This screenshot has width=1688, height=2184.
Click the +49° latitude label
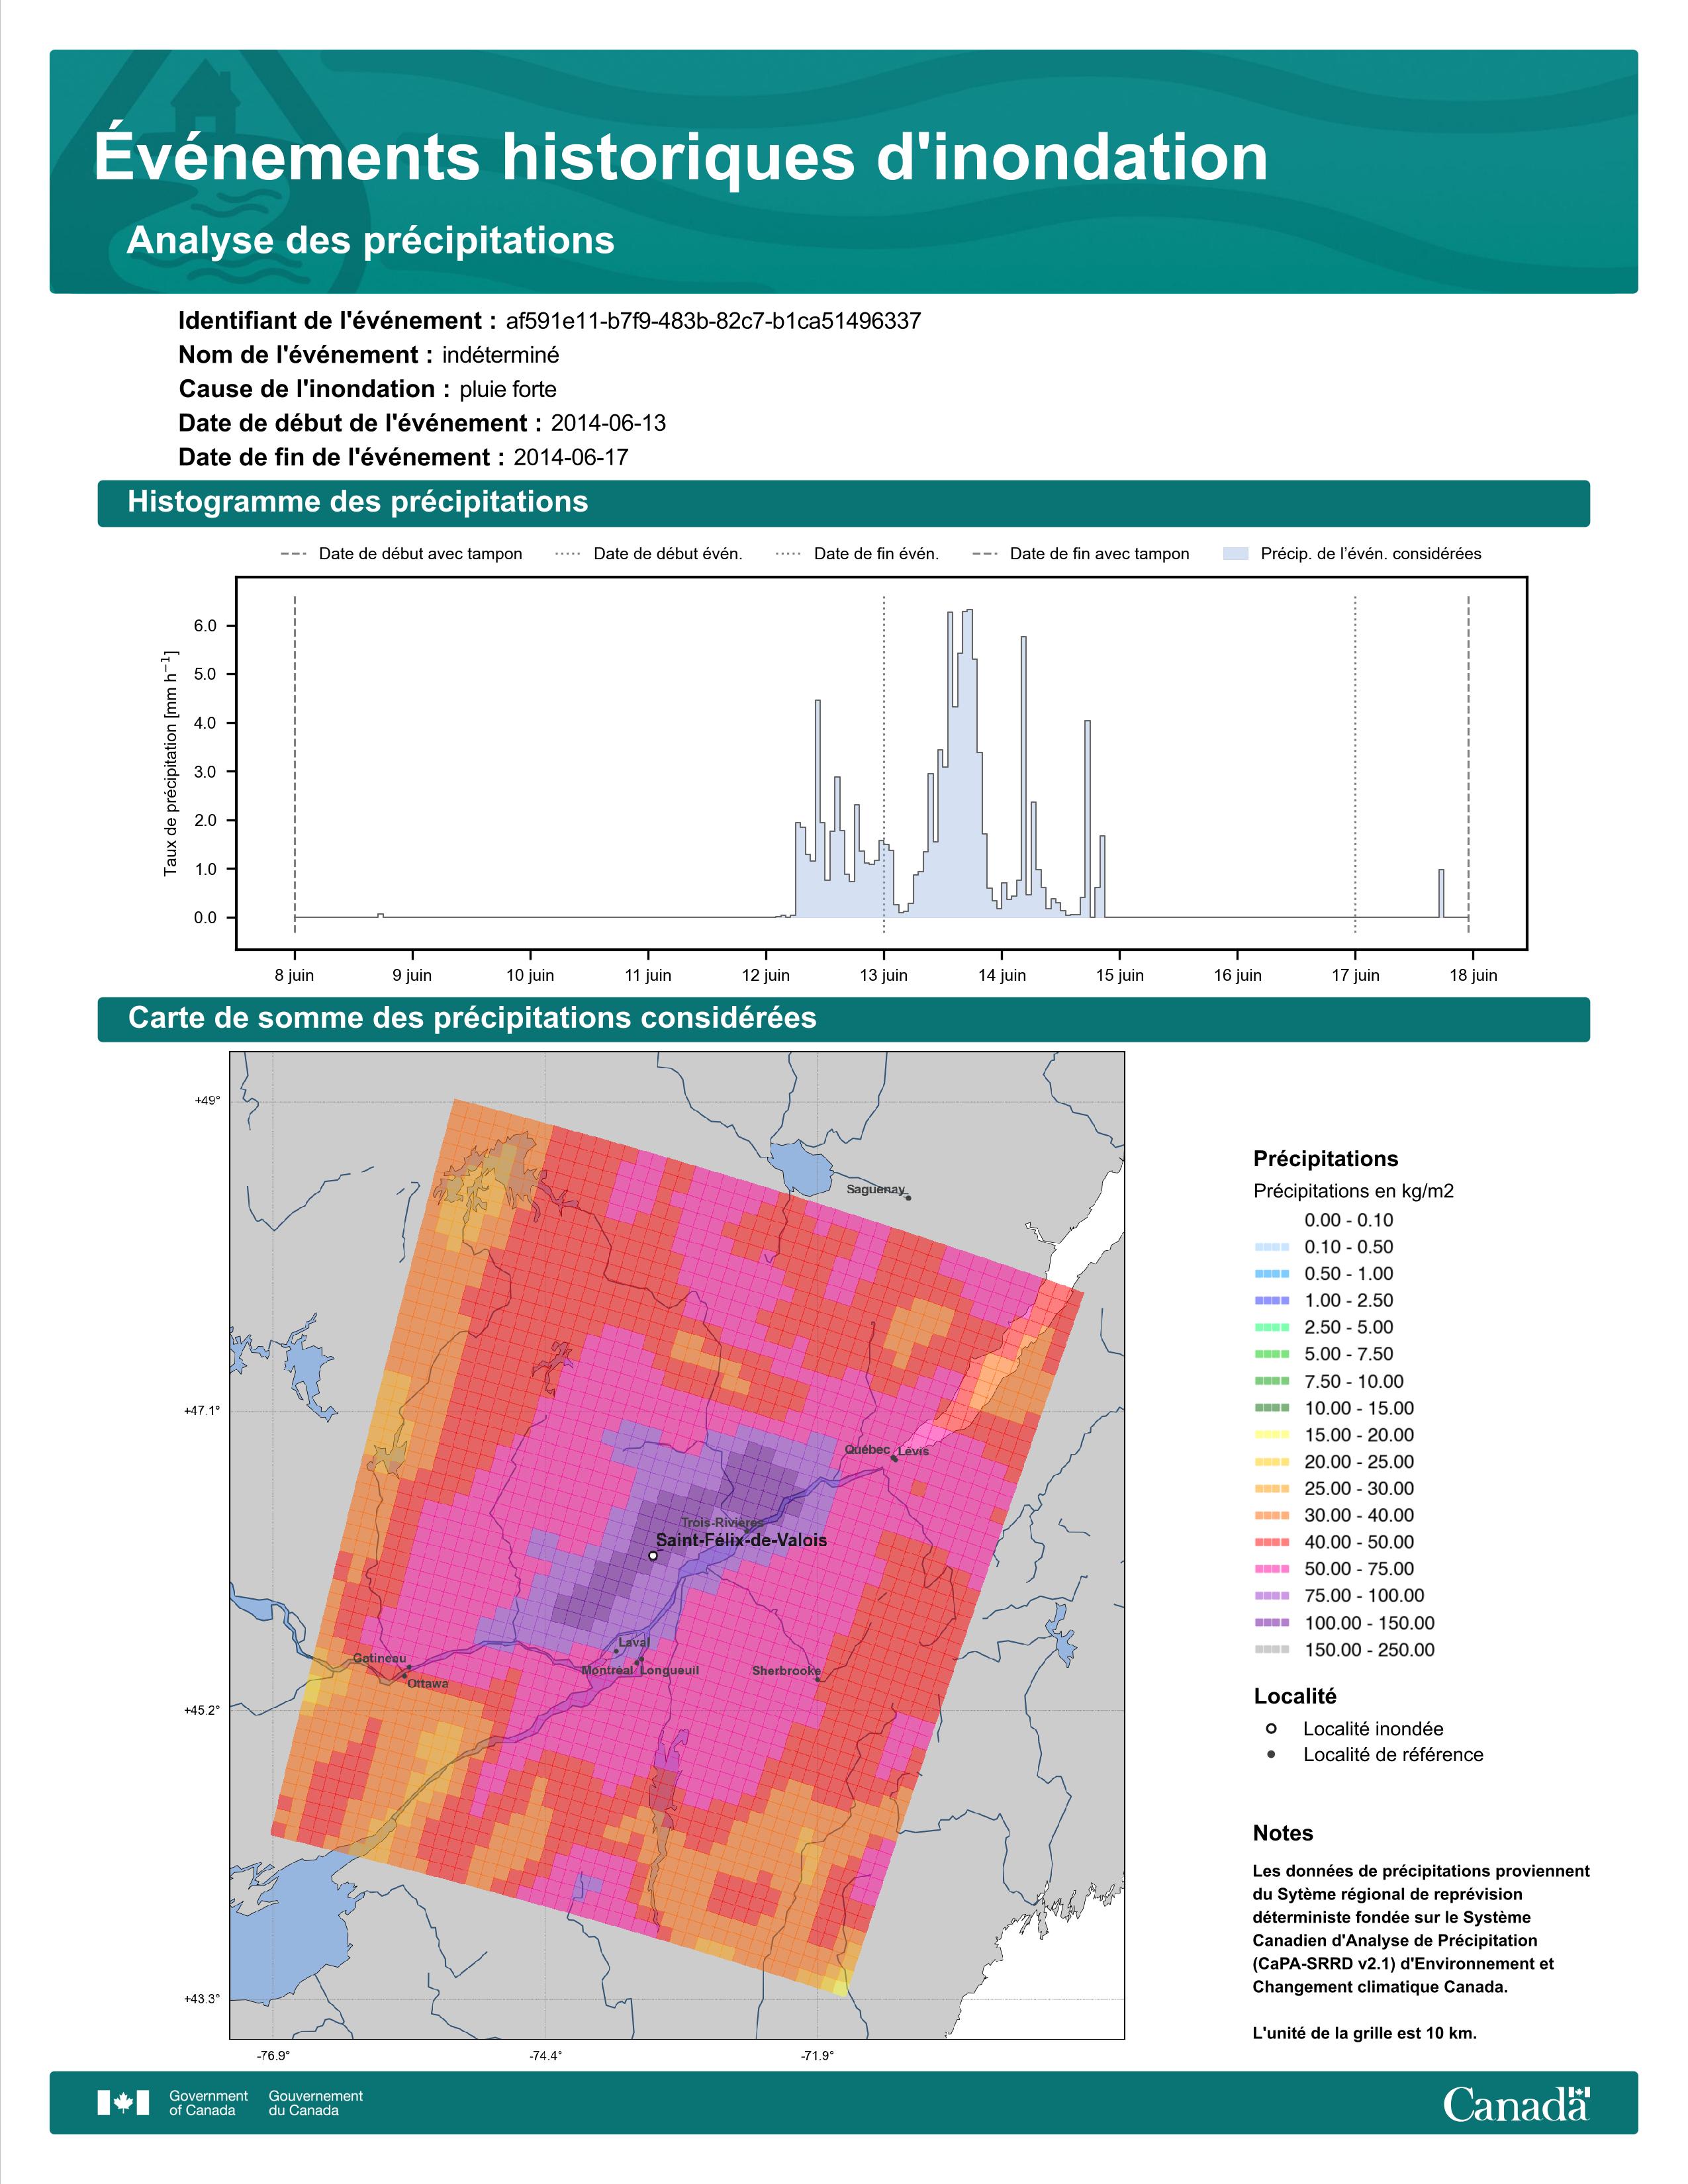(207, 1101)
